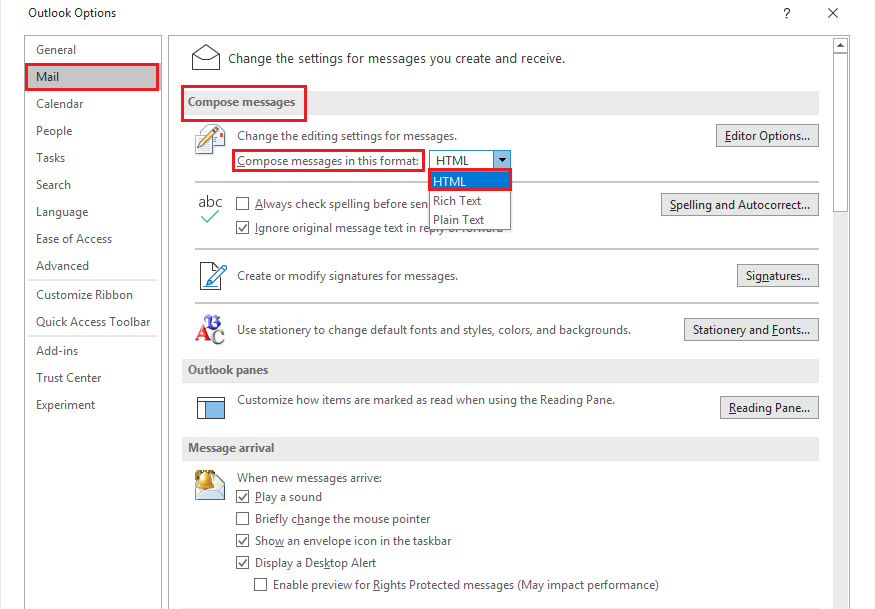Viewport: 875px width, 609px height.
Task: Open the People options category
Action: [93, 131]
